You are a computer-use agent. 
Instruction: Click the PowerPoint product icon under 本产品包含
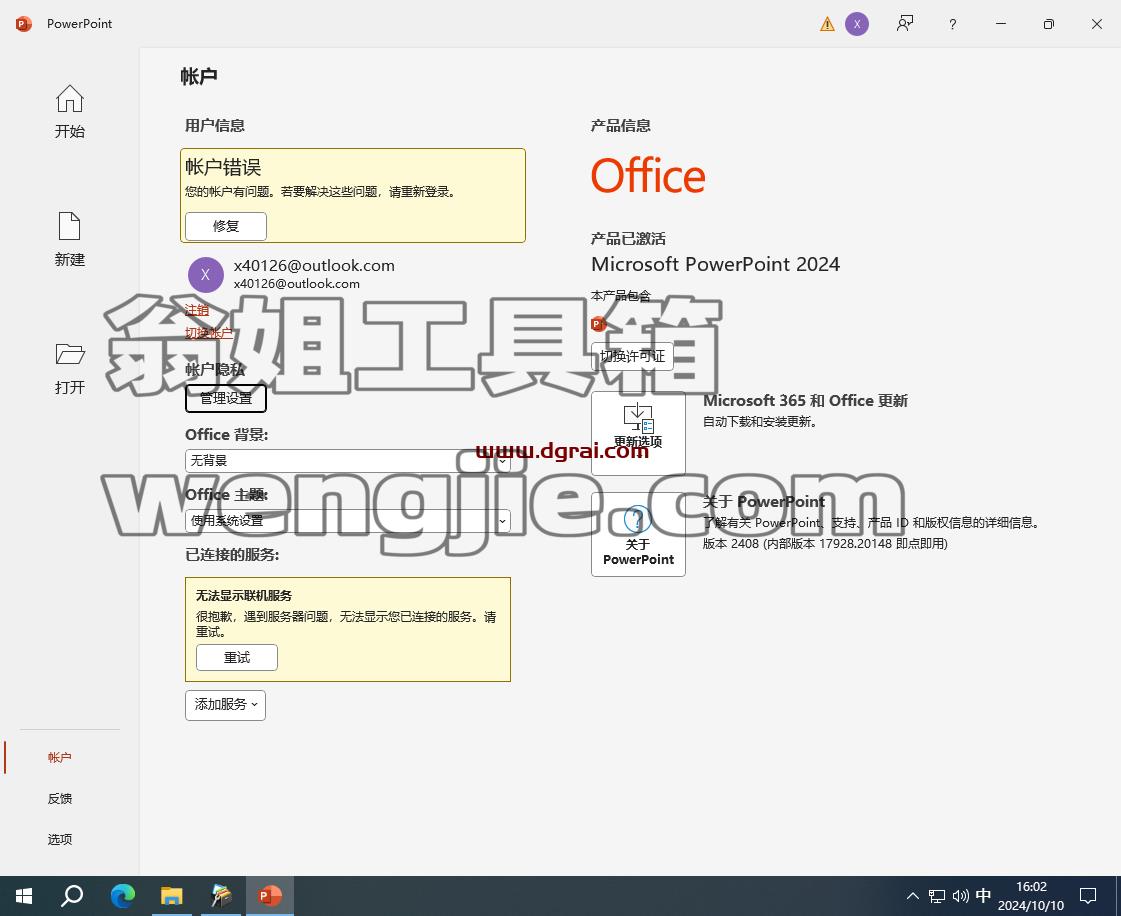[x=598, y=324]
